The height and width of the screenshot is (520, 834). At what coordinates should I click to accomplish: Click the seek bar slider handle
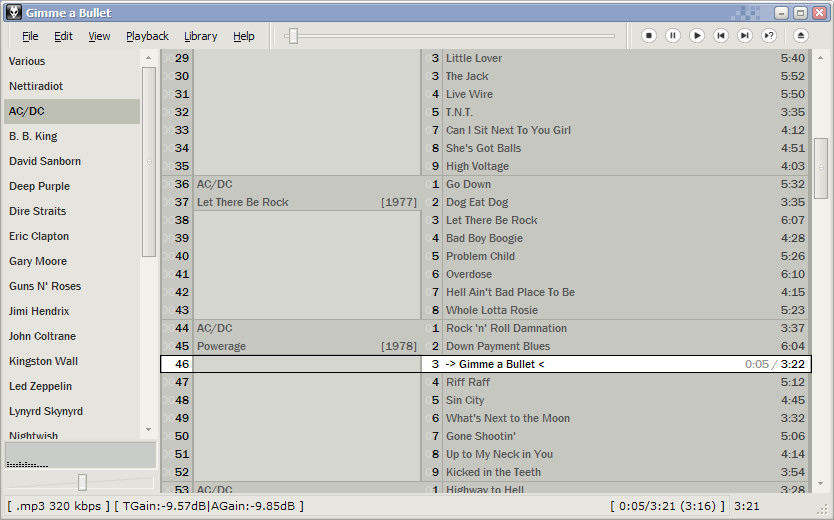tap(293, 36)
